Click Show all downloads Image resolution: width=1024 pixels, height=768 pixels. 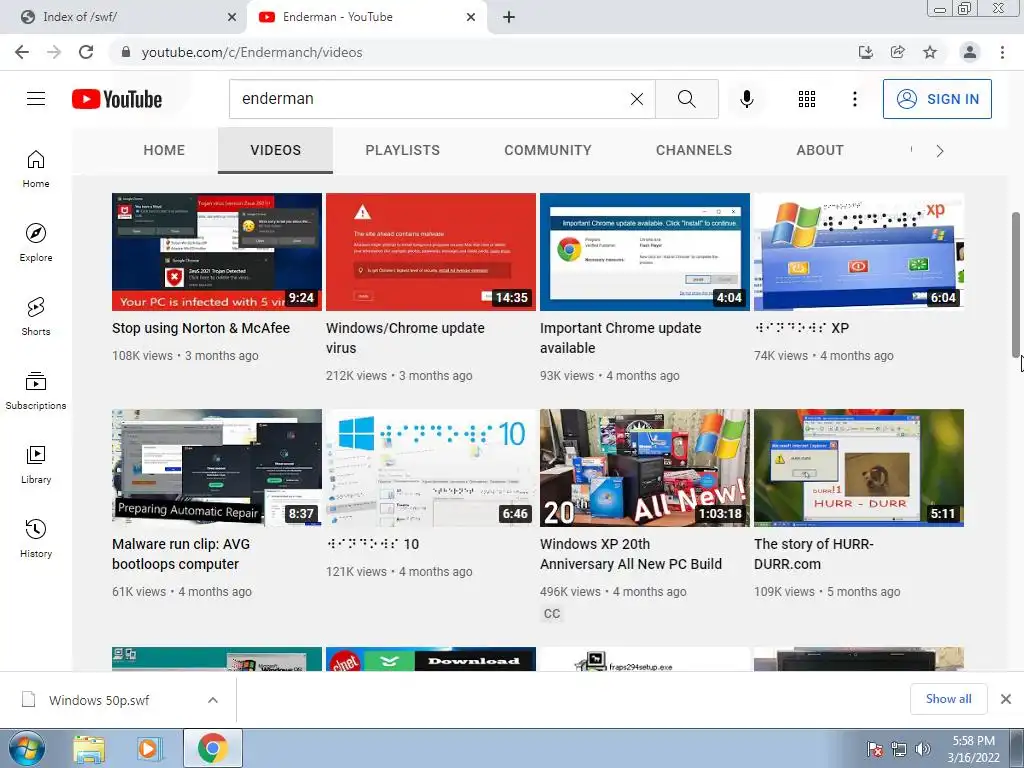[948, 699]
